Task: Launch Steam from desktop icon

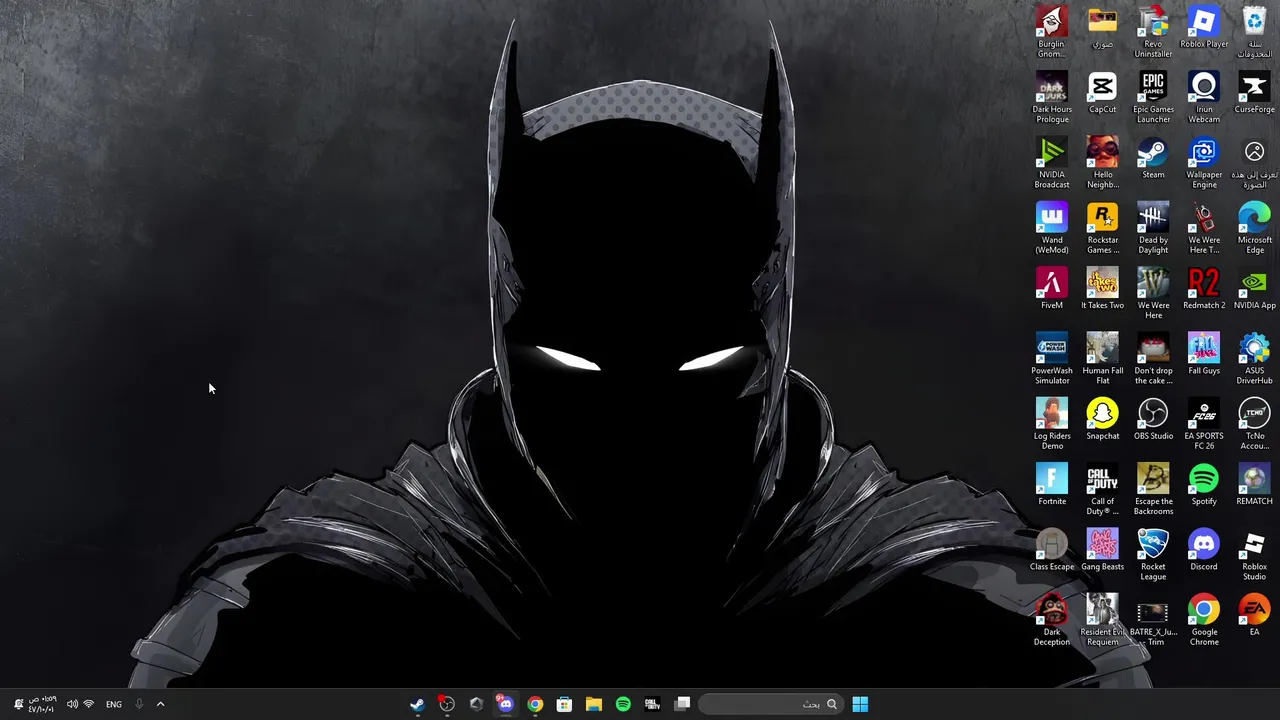Action: pyautogui.click(x=1153, y=158)
